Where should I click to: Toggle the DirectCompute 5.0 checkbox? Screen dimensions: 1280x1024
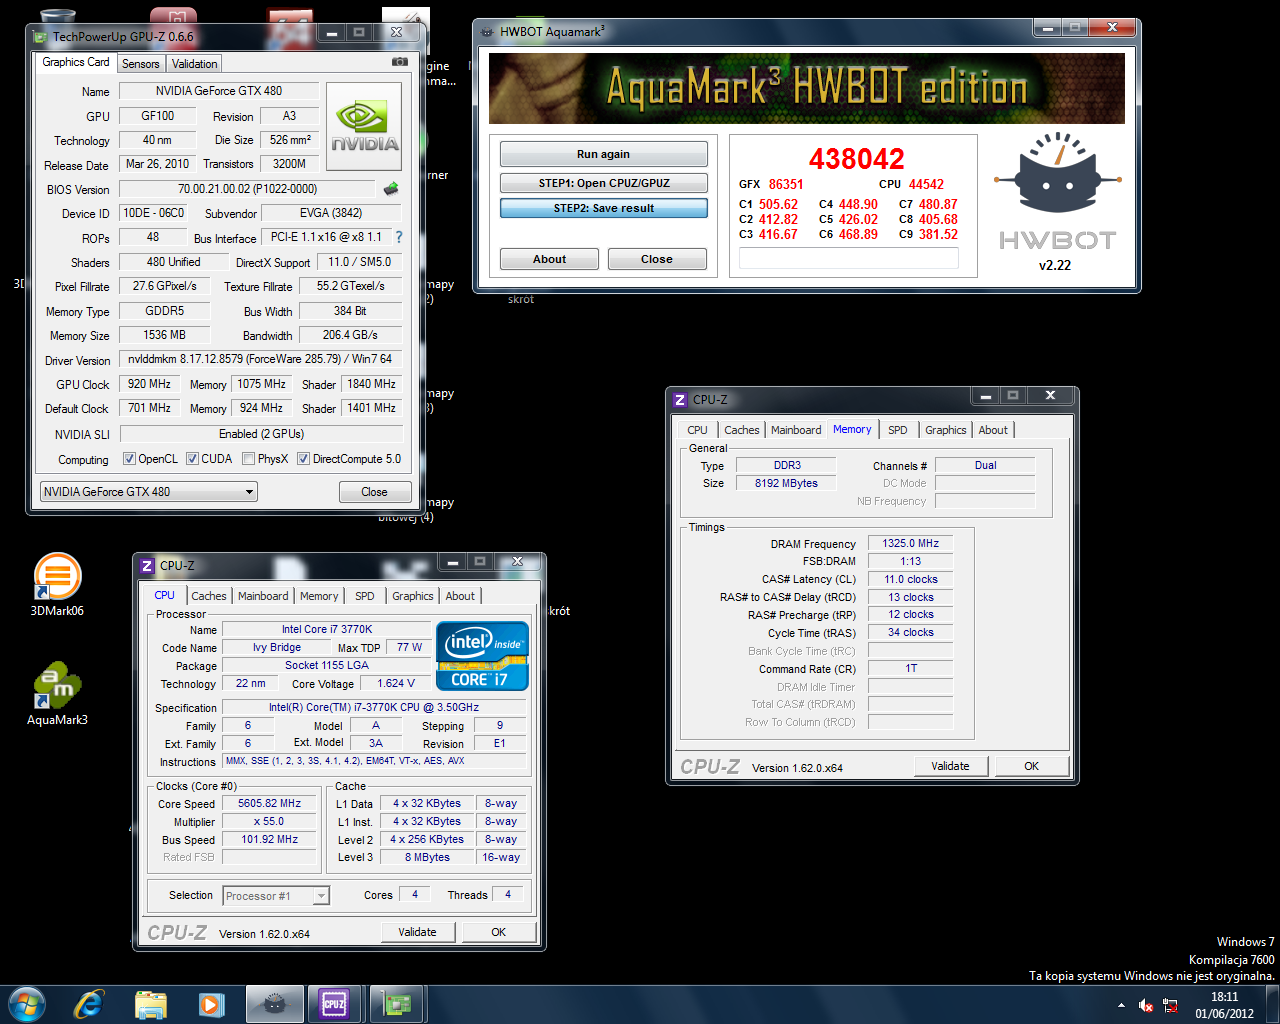tap(303, 459)
